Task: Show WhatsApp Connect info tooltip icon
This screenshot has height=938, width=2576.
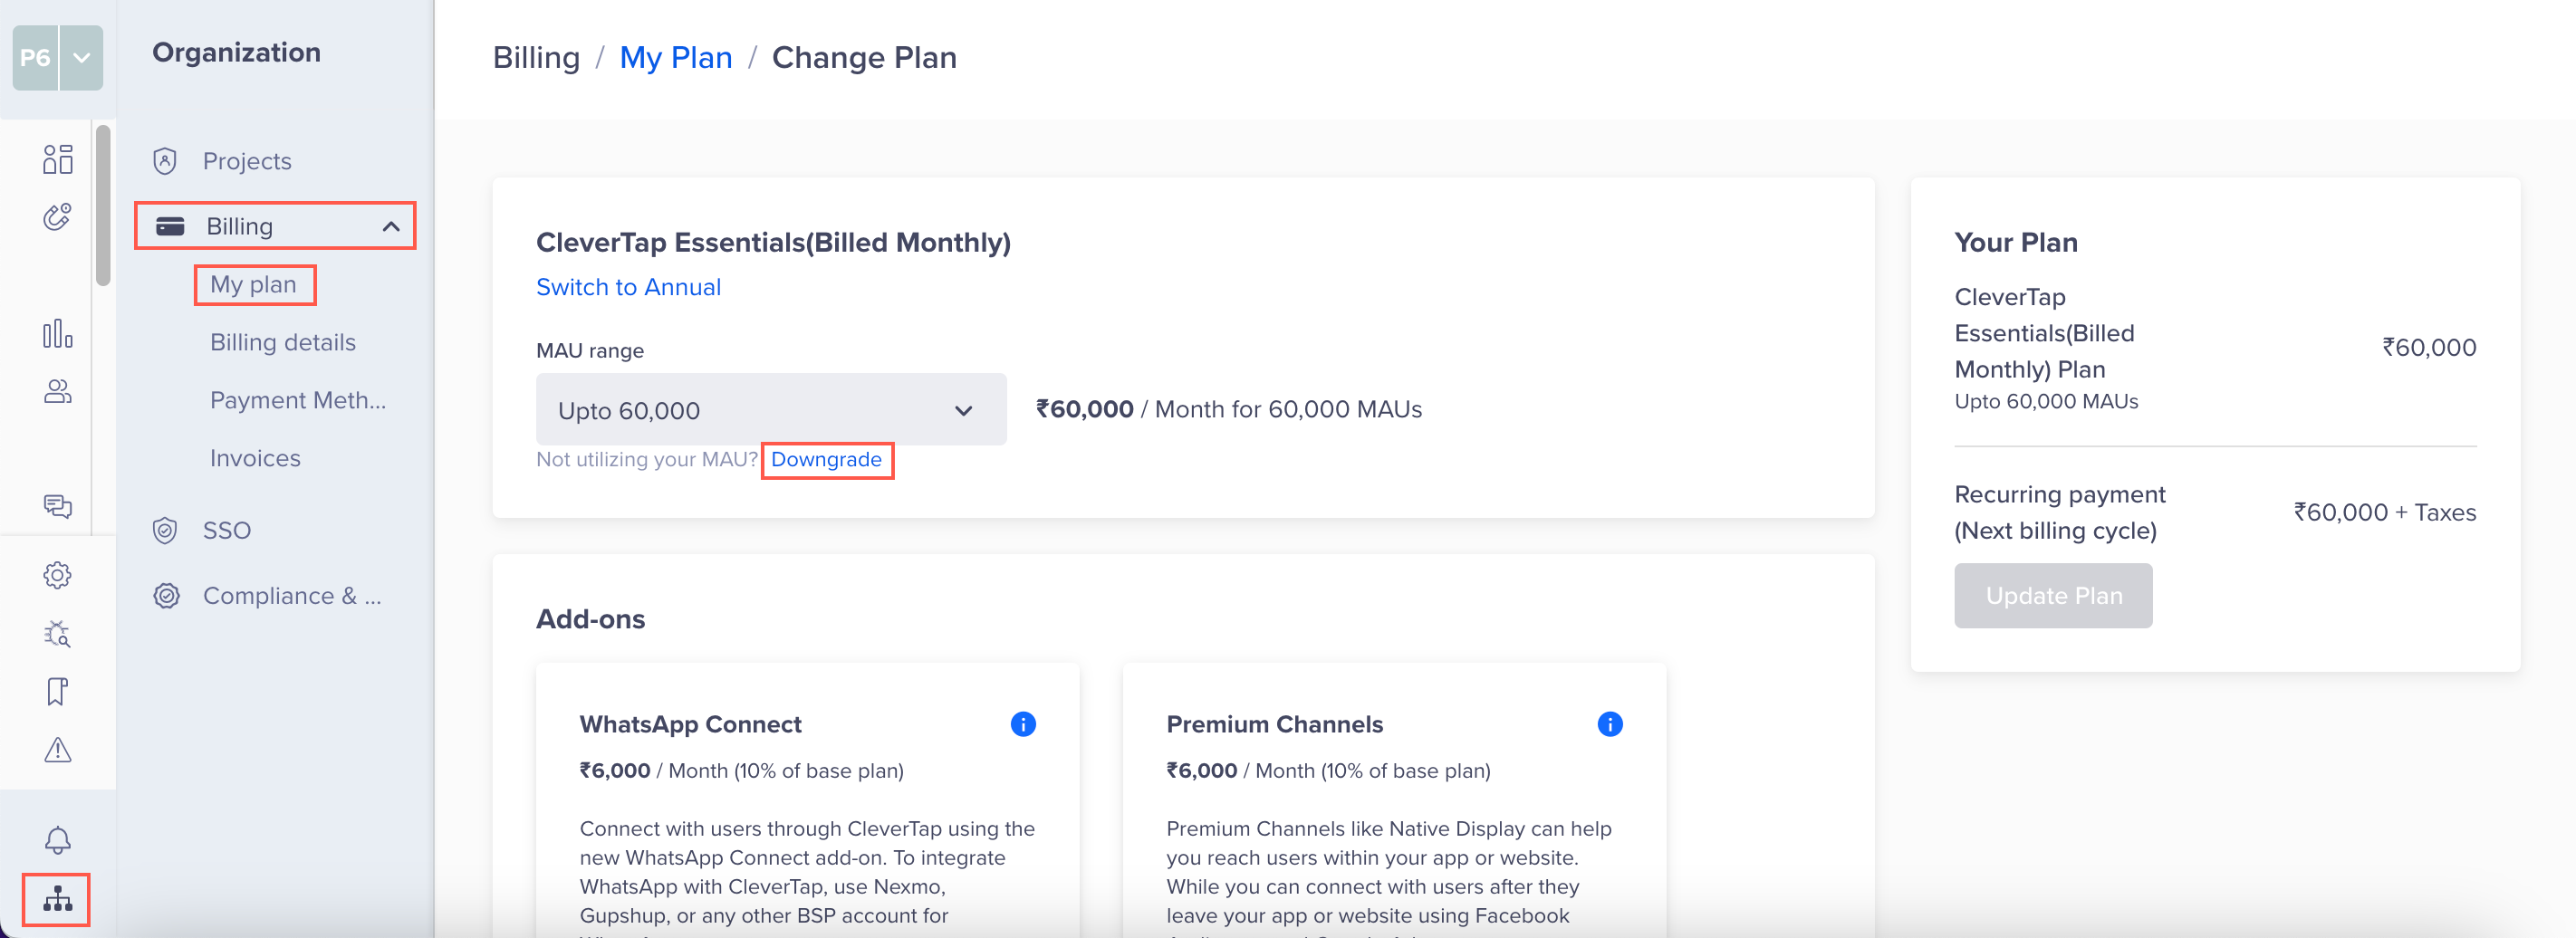Action: click(x=1023, y=724)
